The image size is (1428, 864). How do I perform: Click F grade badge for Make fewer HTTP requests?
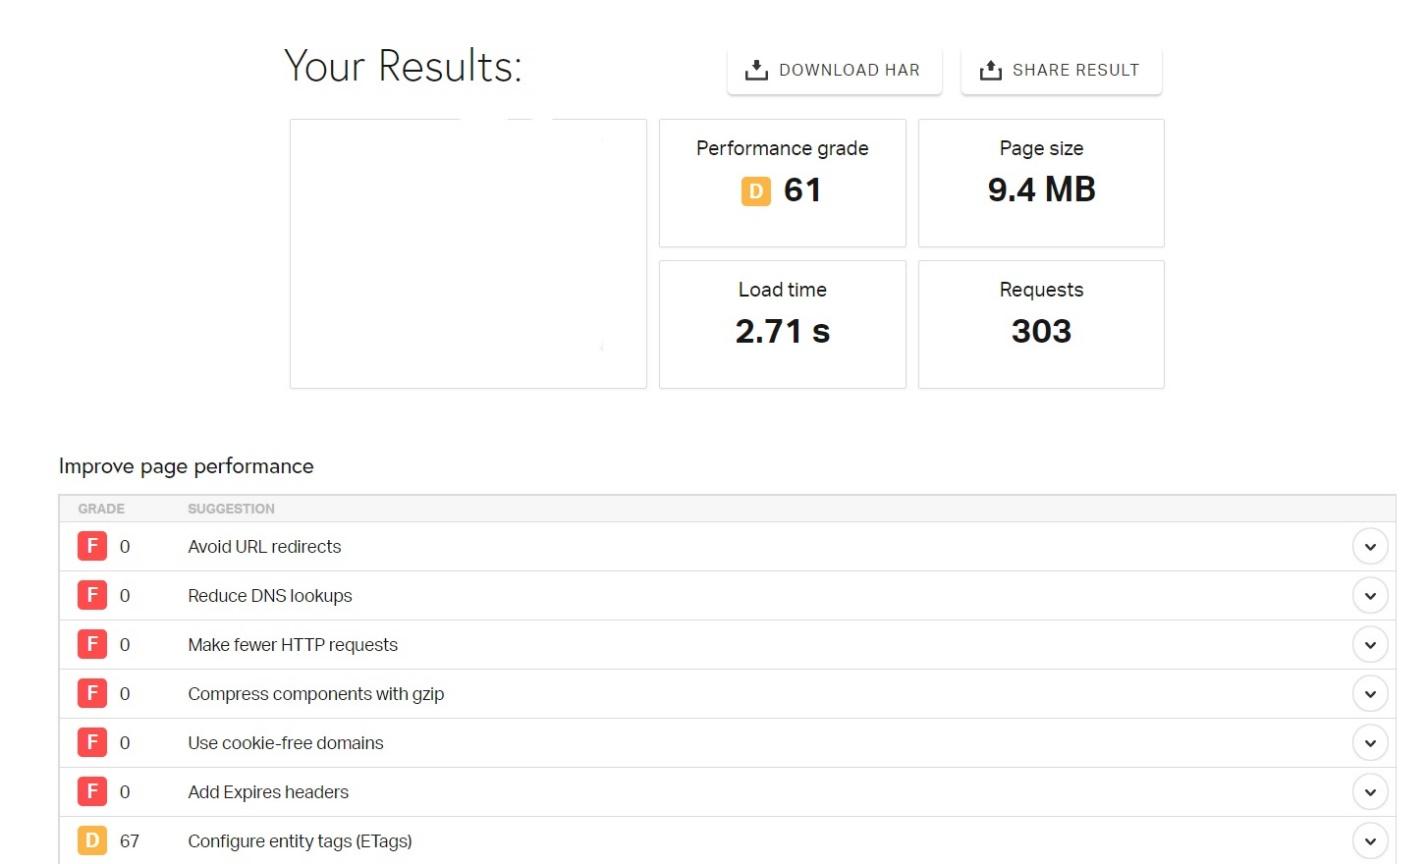(x=92, y=645)
